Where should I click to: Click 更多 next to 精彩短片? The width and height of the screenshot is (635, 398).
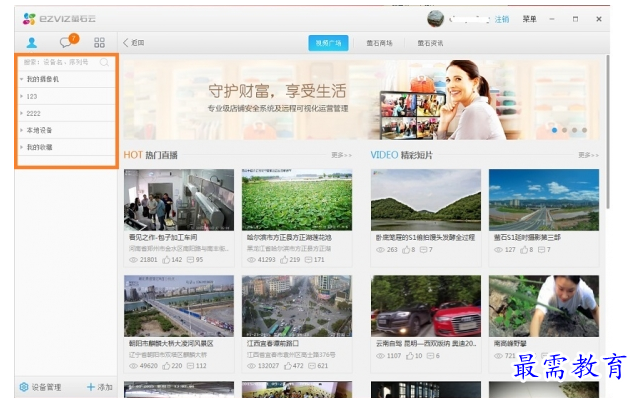[588, 155]
